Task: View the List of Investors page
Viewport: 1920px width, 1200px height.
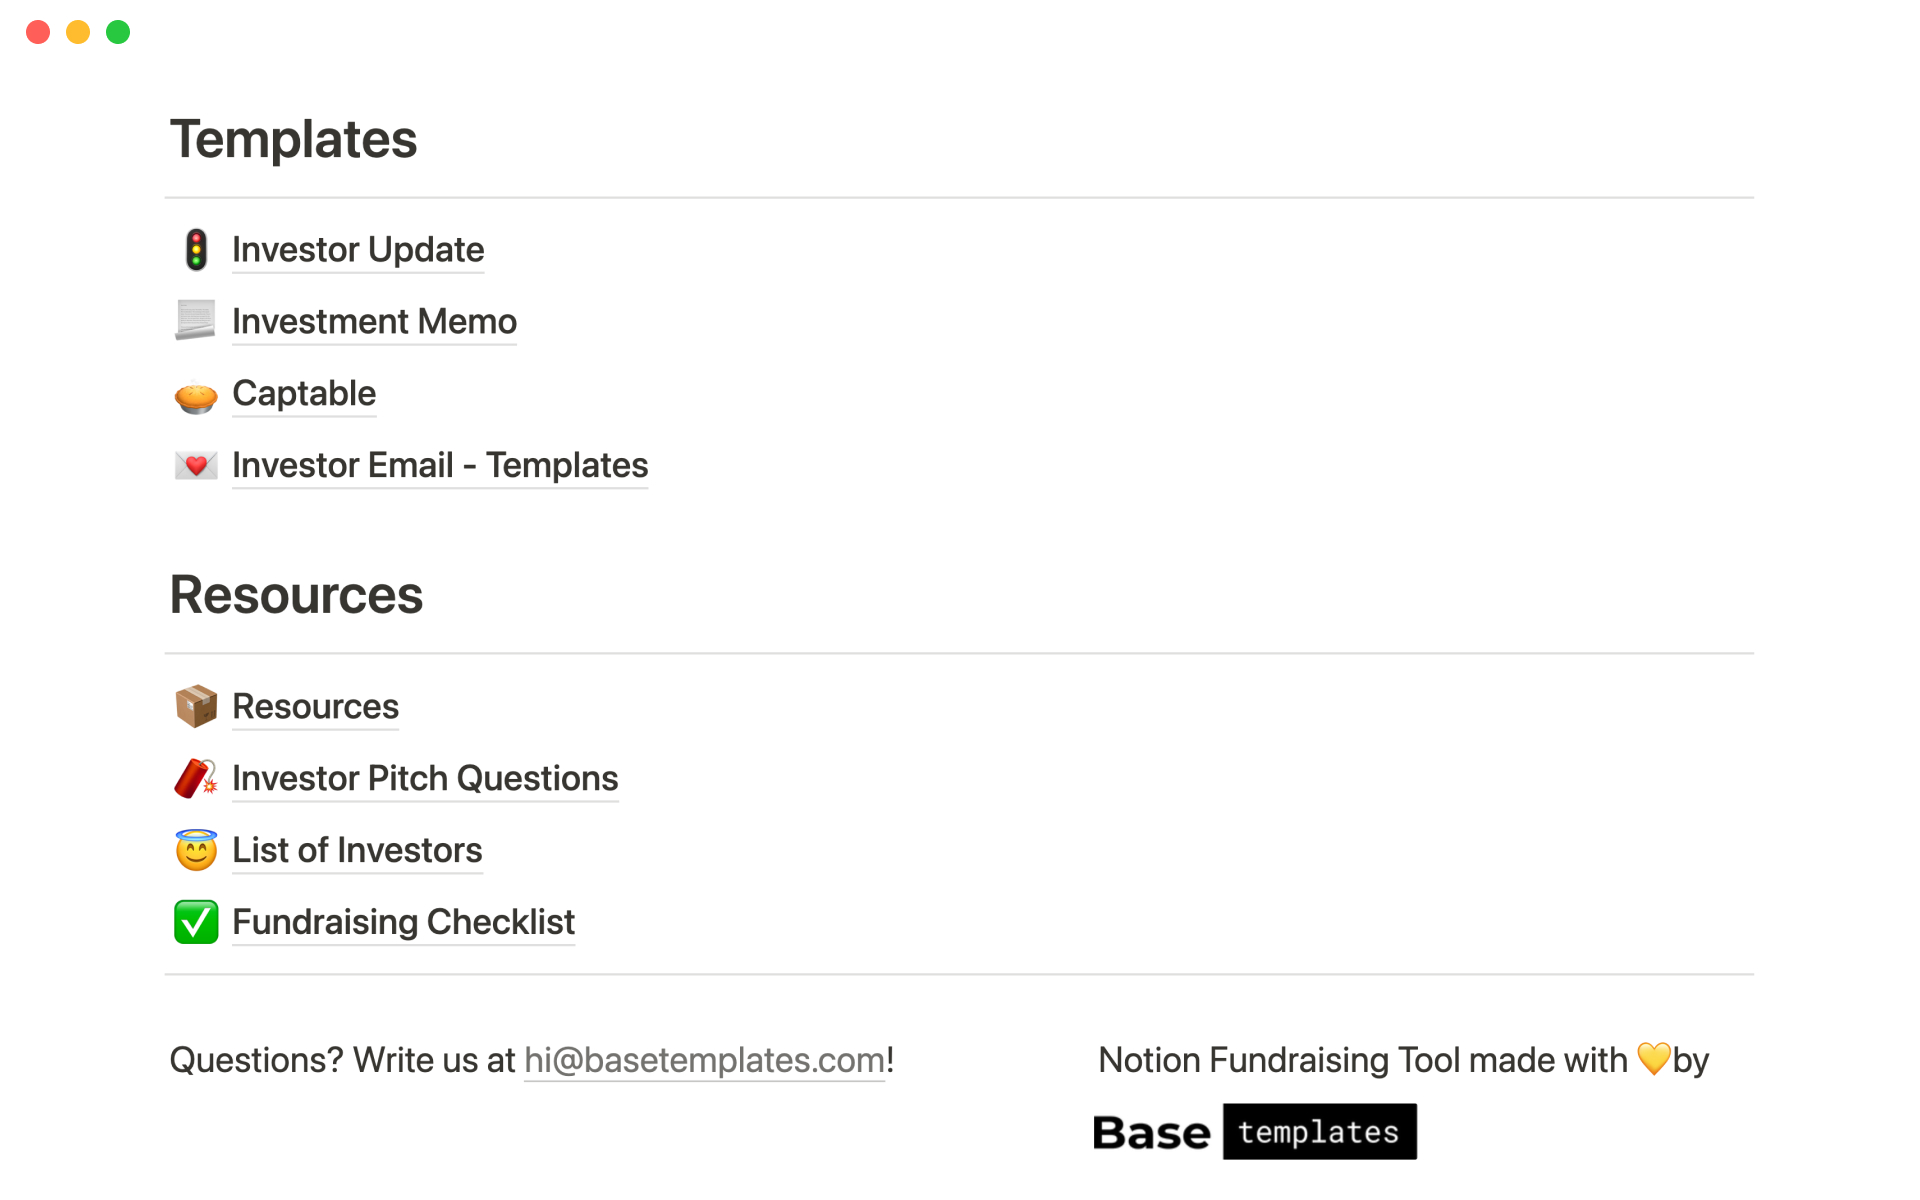Action: point(357,851)
